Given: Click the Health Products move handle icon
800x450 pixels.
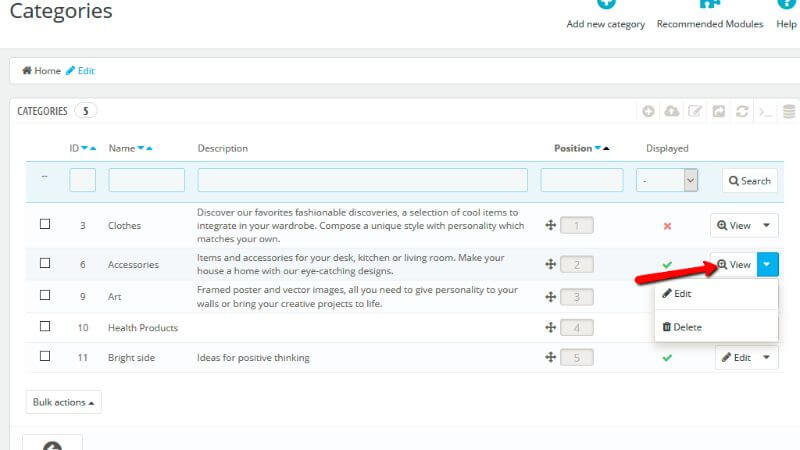Looking at the screenshot, I should 551,328.
